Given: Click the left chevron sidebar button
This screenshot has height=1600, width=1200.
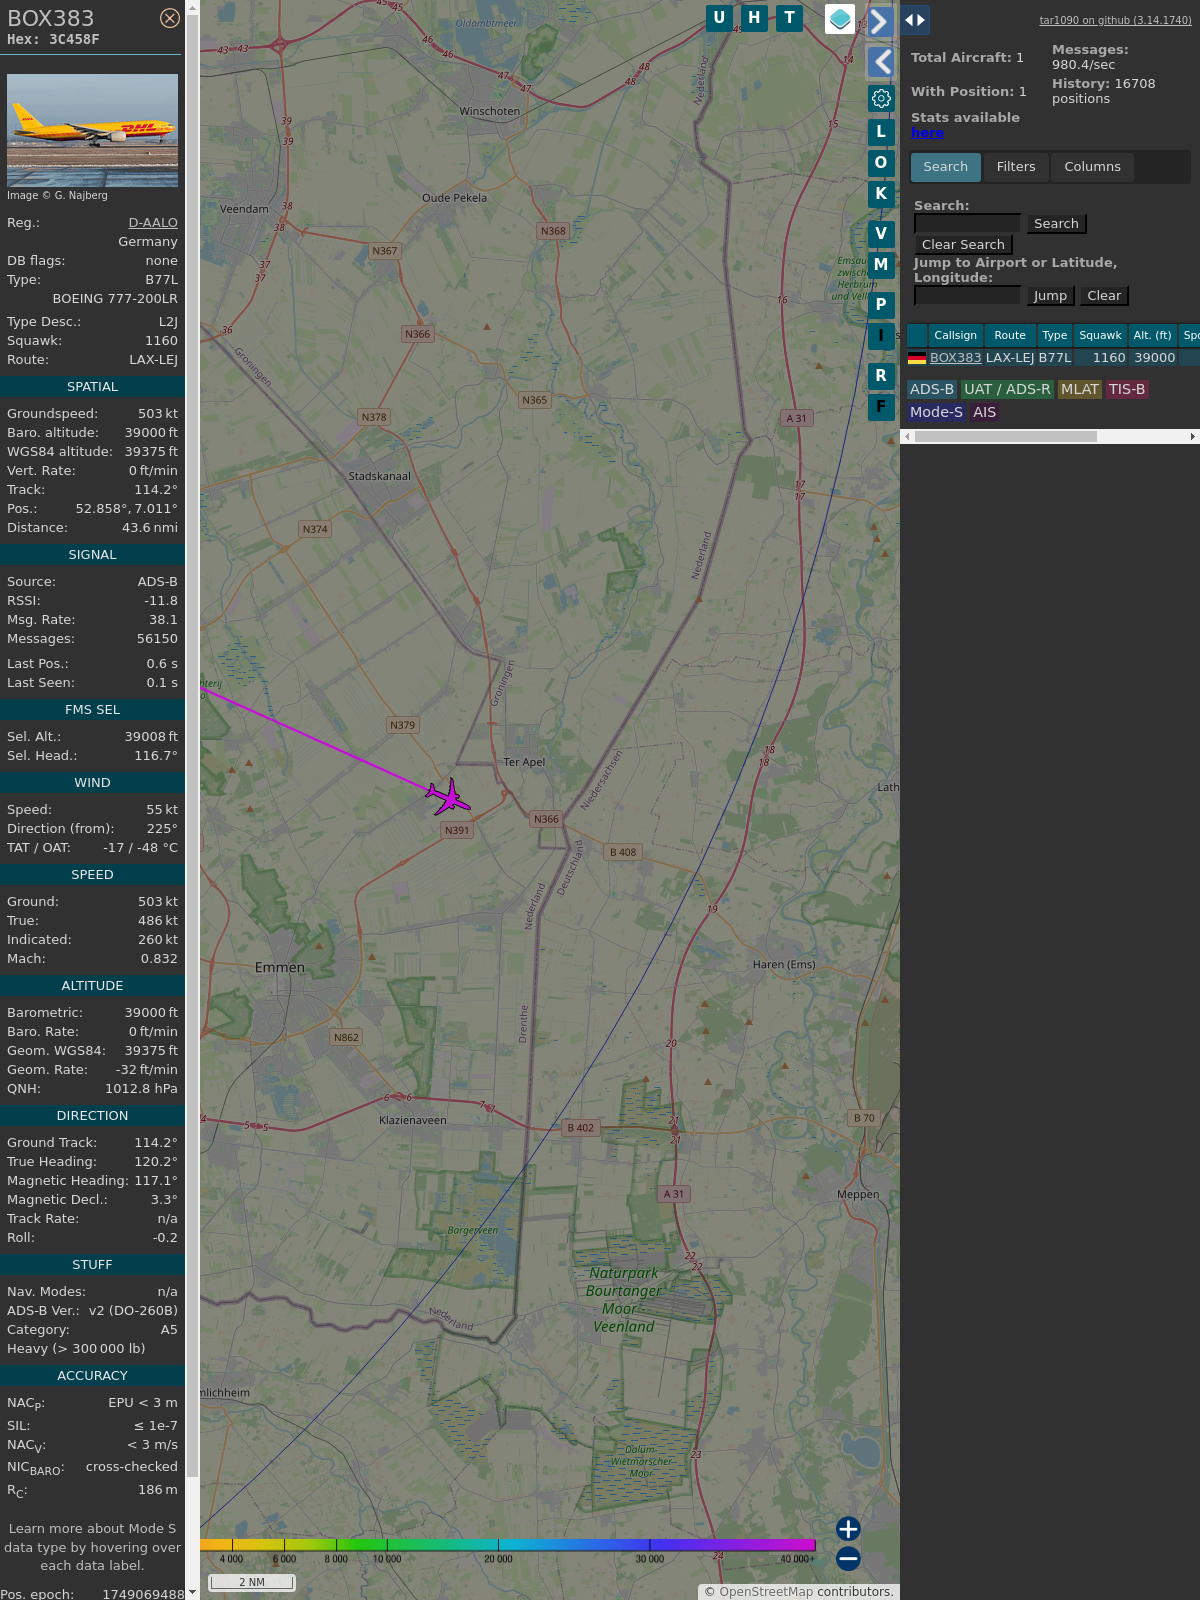Looking at the screenshot, I should 880,62.
